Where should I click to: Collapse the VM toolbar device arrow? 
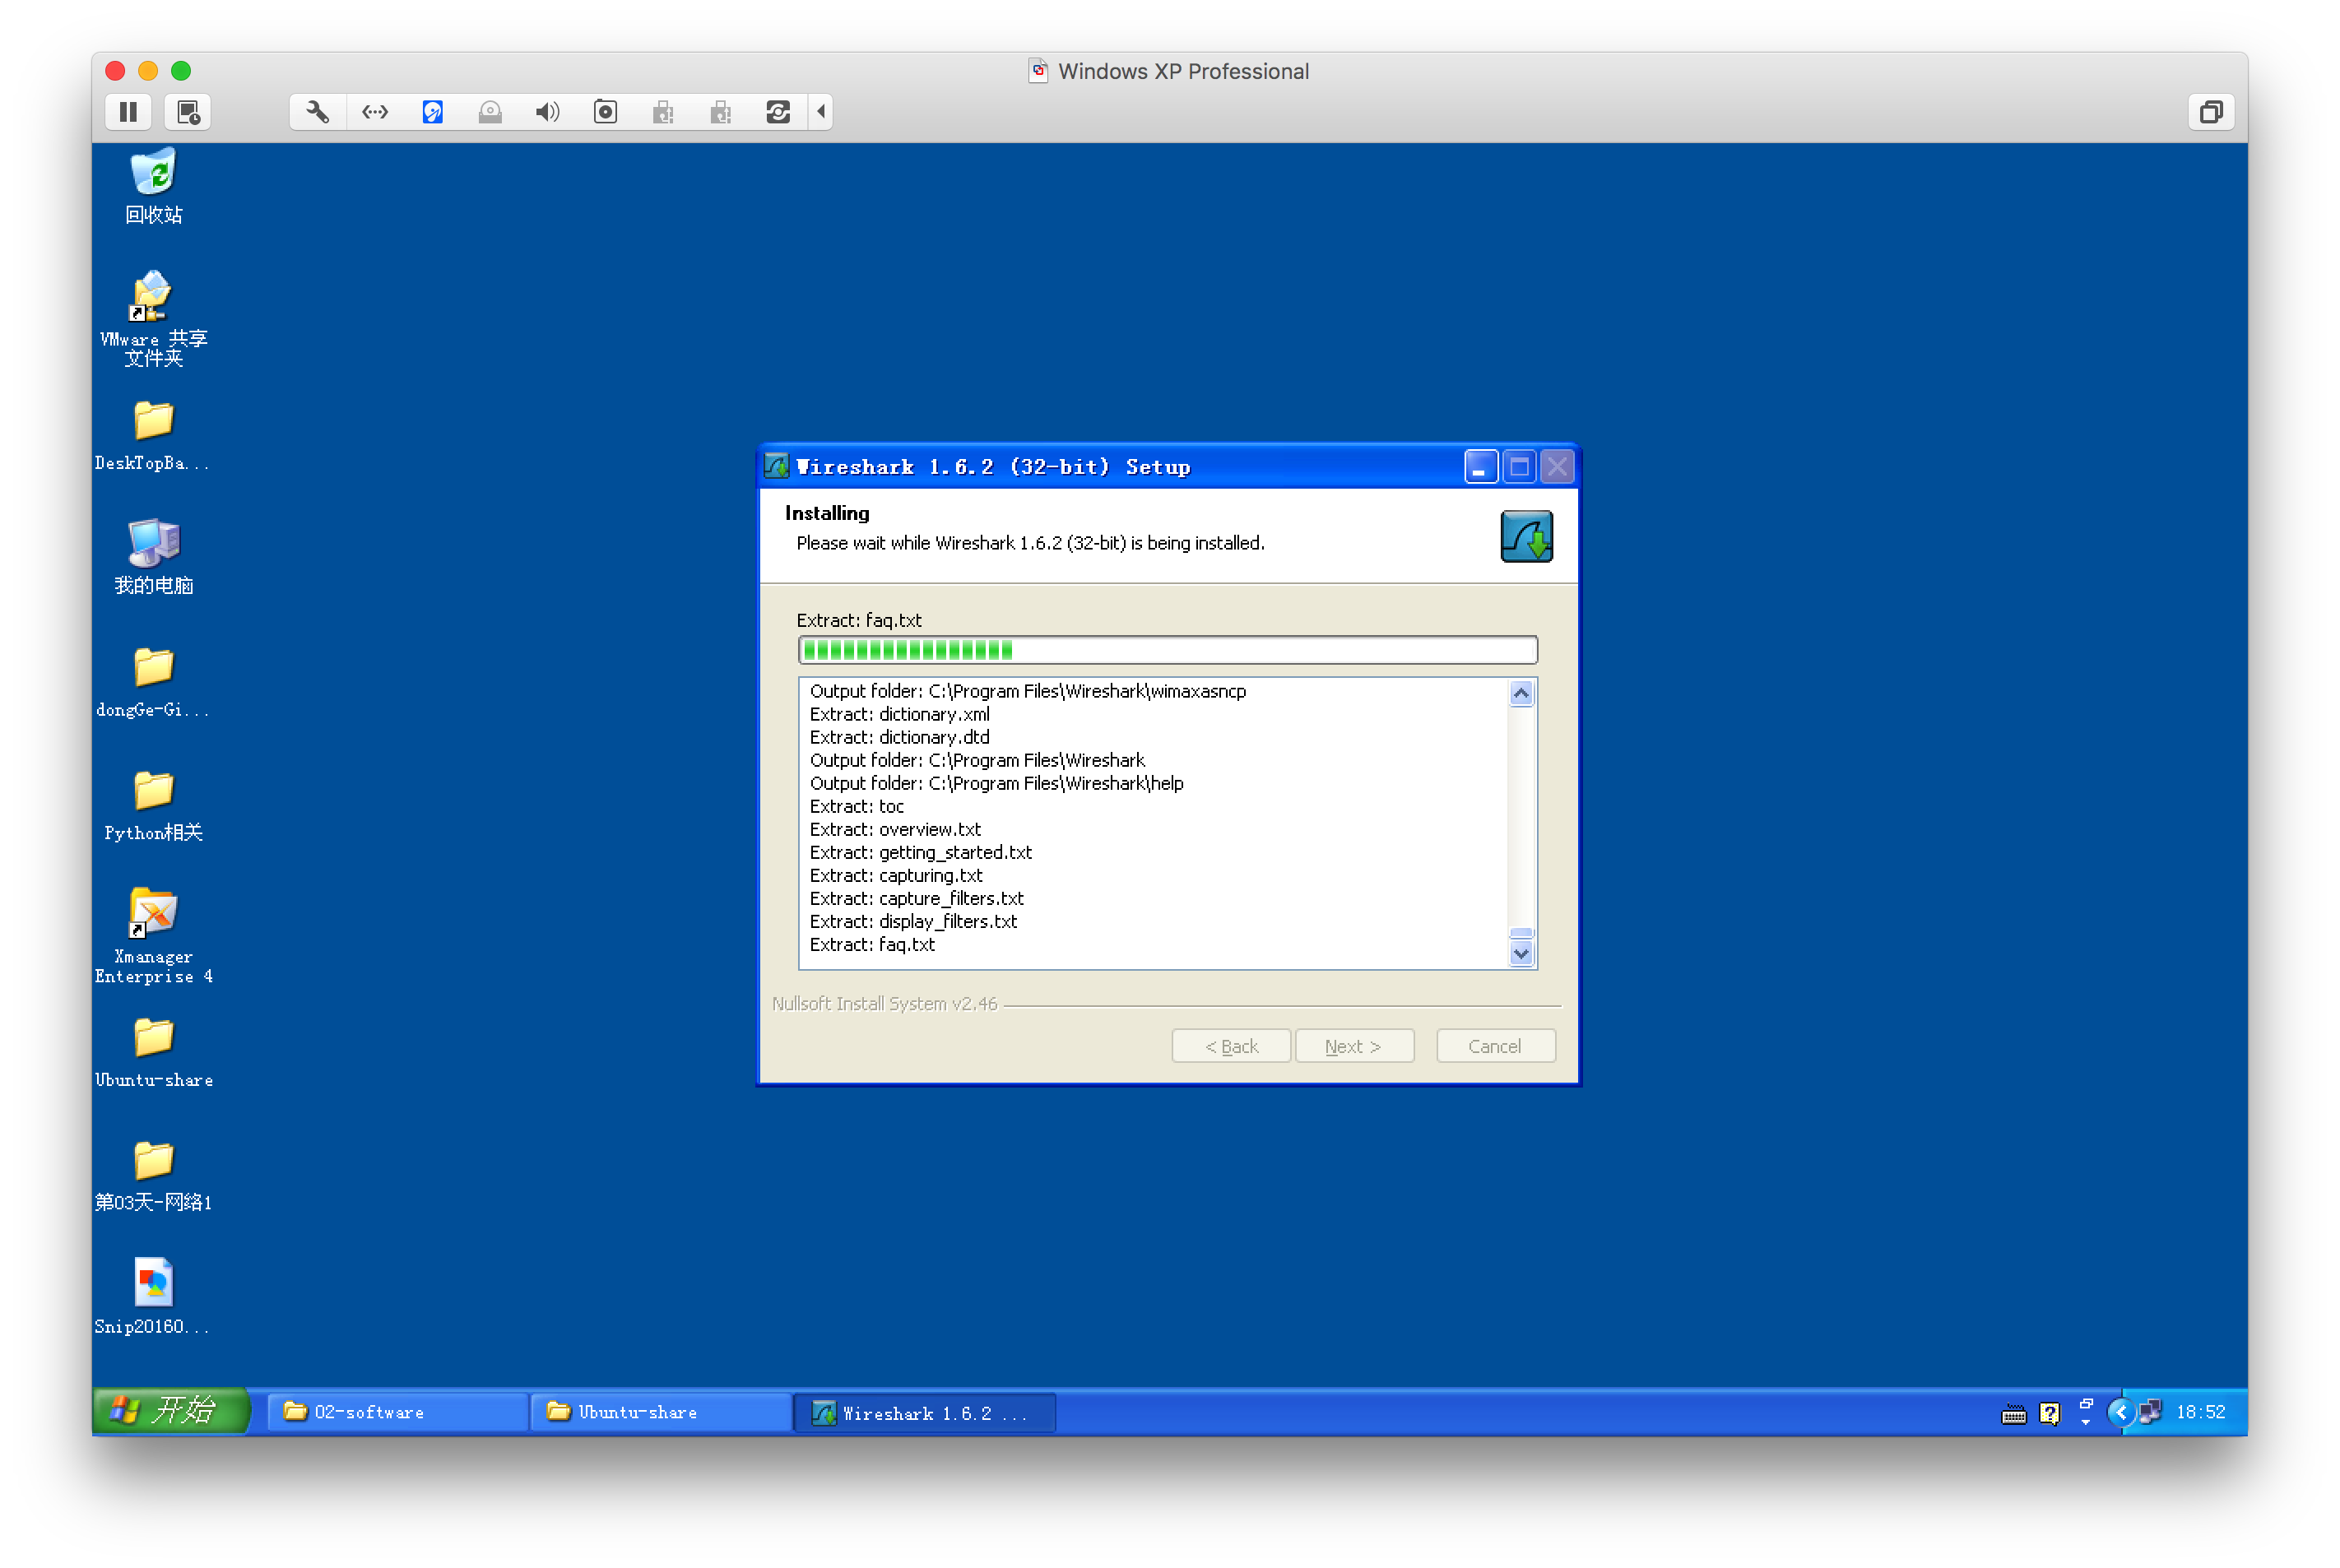(821, 112)
